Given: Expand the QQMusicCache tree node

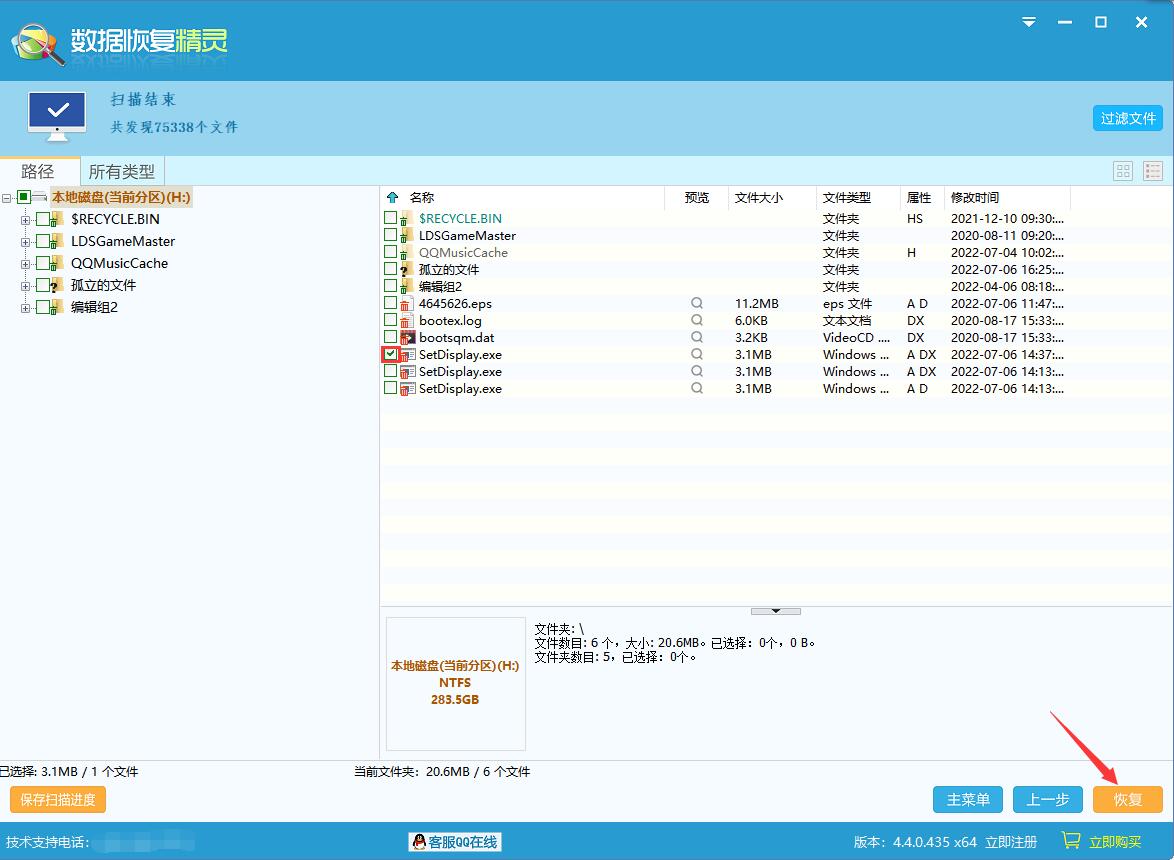Looking at the screenshot, I should 26,263.
